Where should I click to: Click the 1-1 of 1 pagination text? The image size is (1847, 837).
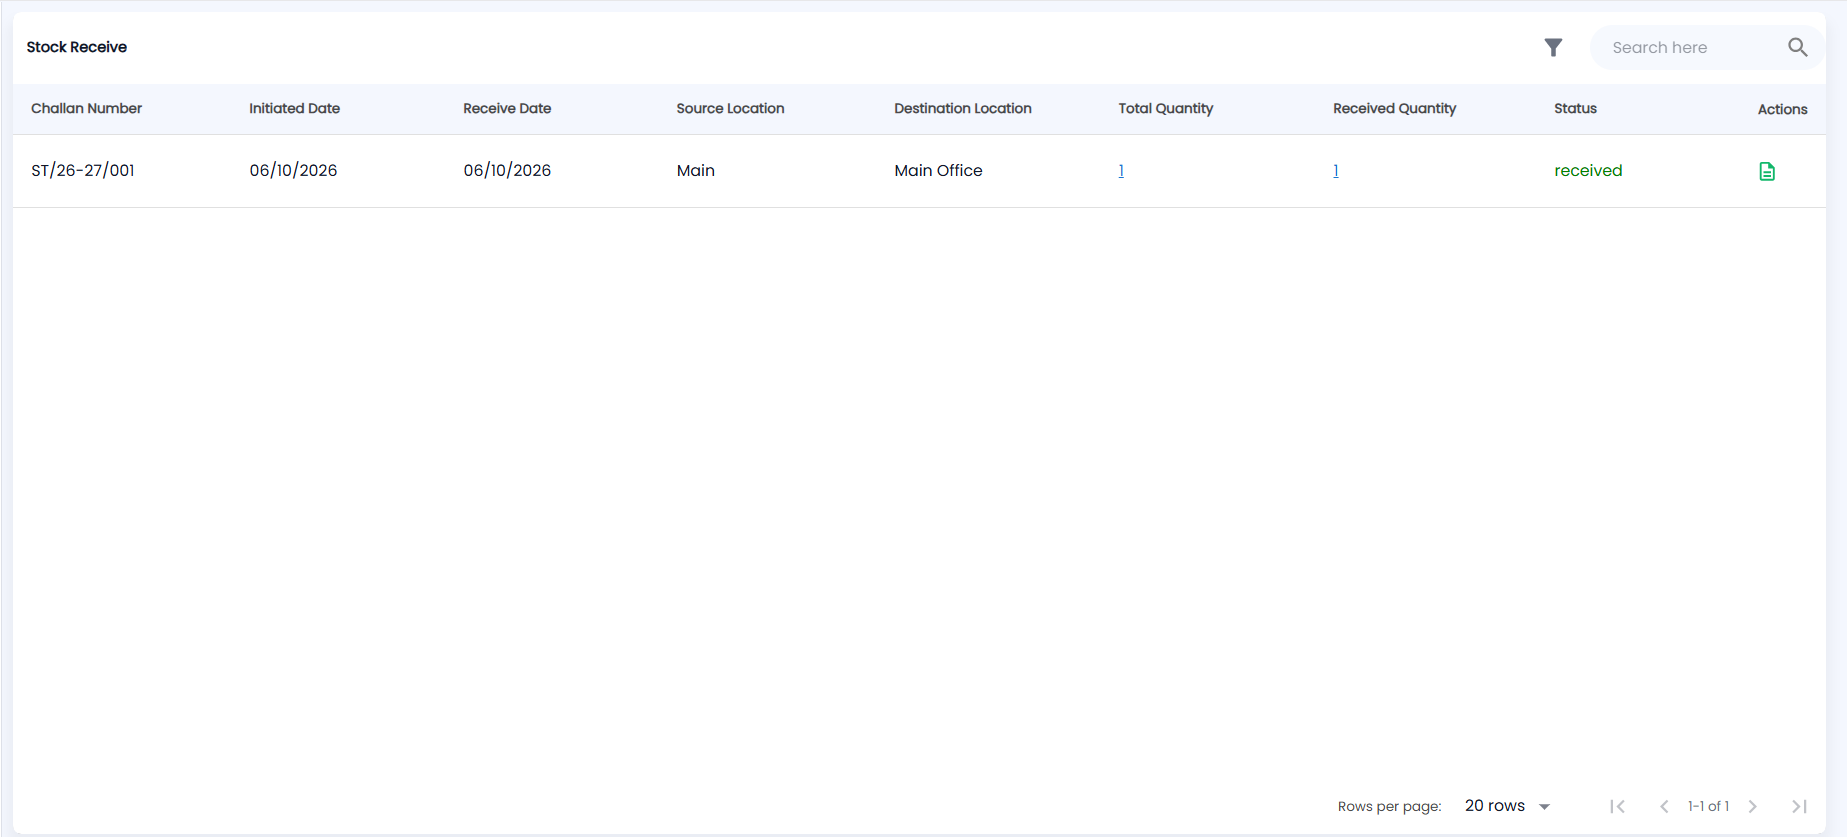[1708, 806]
